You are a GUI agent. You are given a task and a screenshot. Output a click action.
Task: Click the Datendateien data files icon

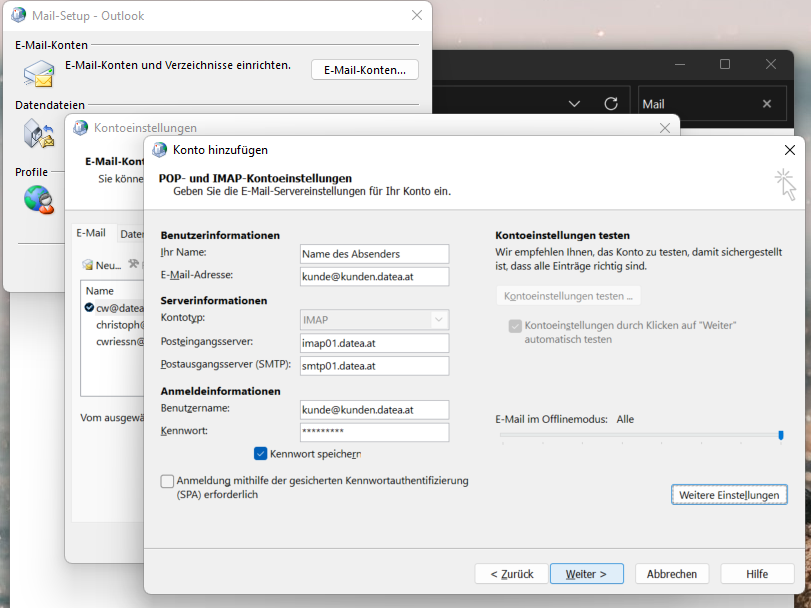point(38,132)
